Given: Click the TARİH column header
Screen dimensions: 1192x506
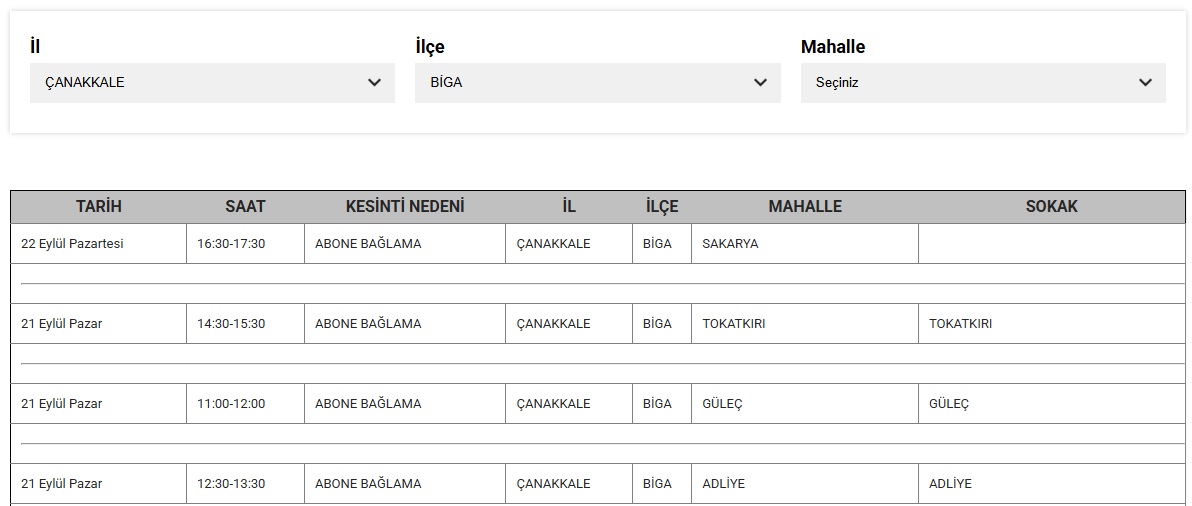Looking at the screenshot, I should coord(99,207).
